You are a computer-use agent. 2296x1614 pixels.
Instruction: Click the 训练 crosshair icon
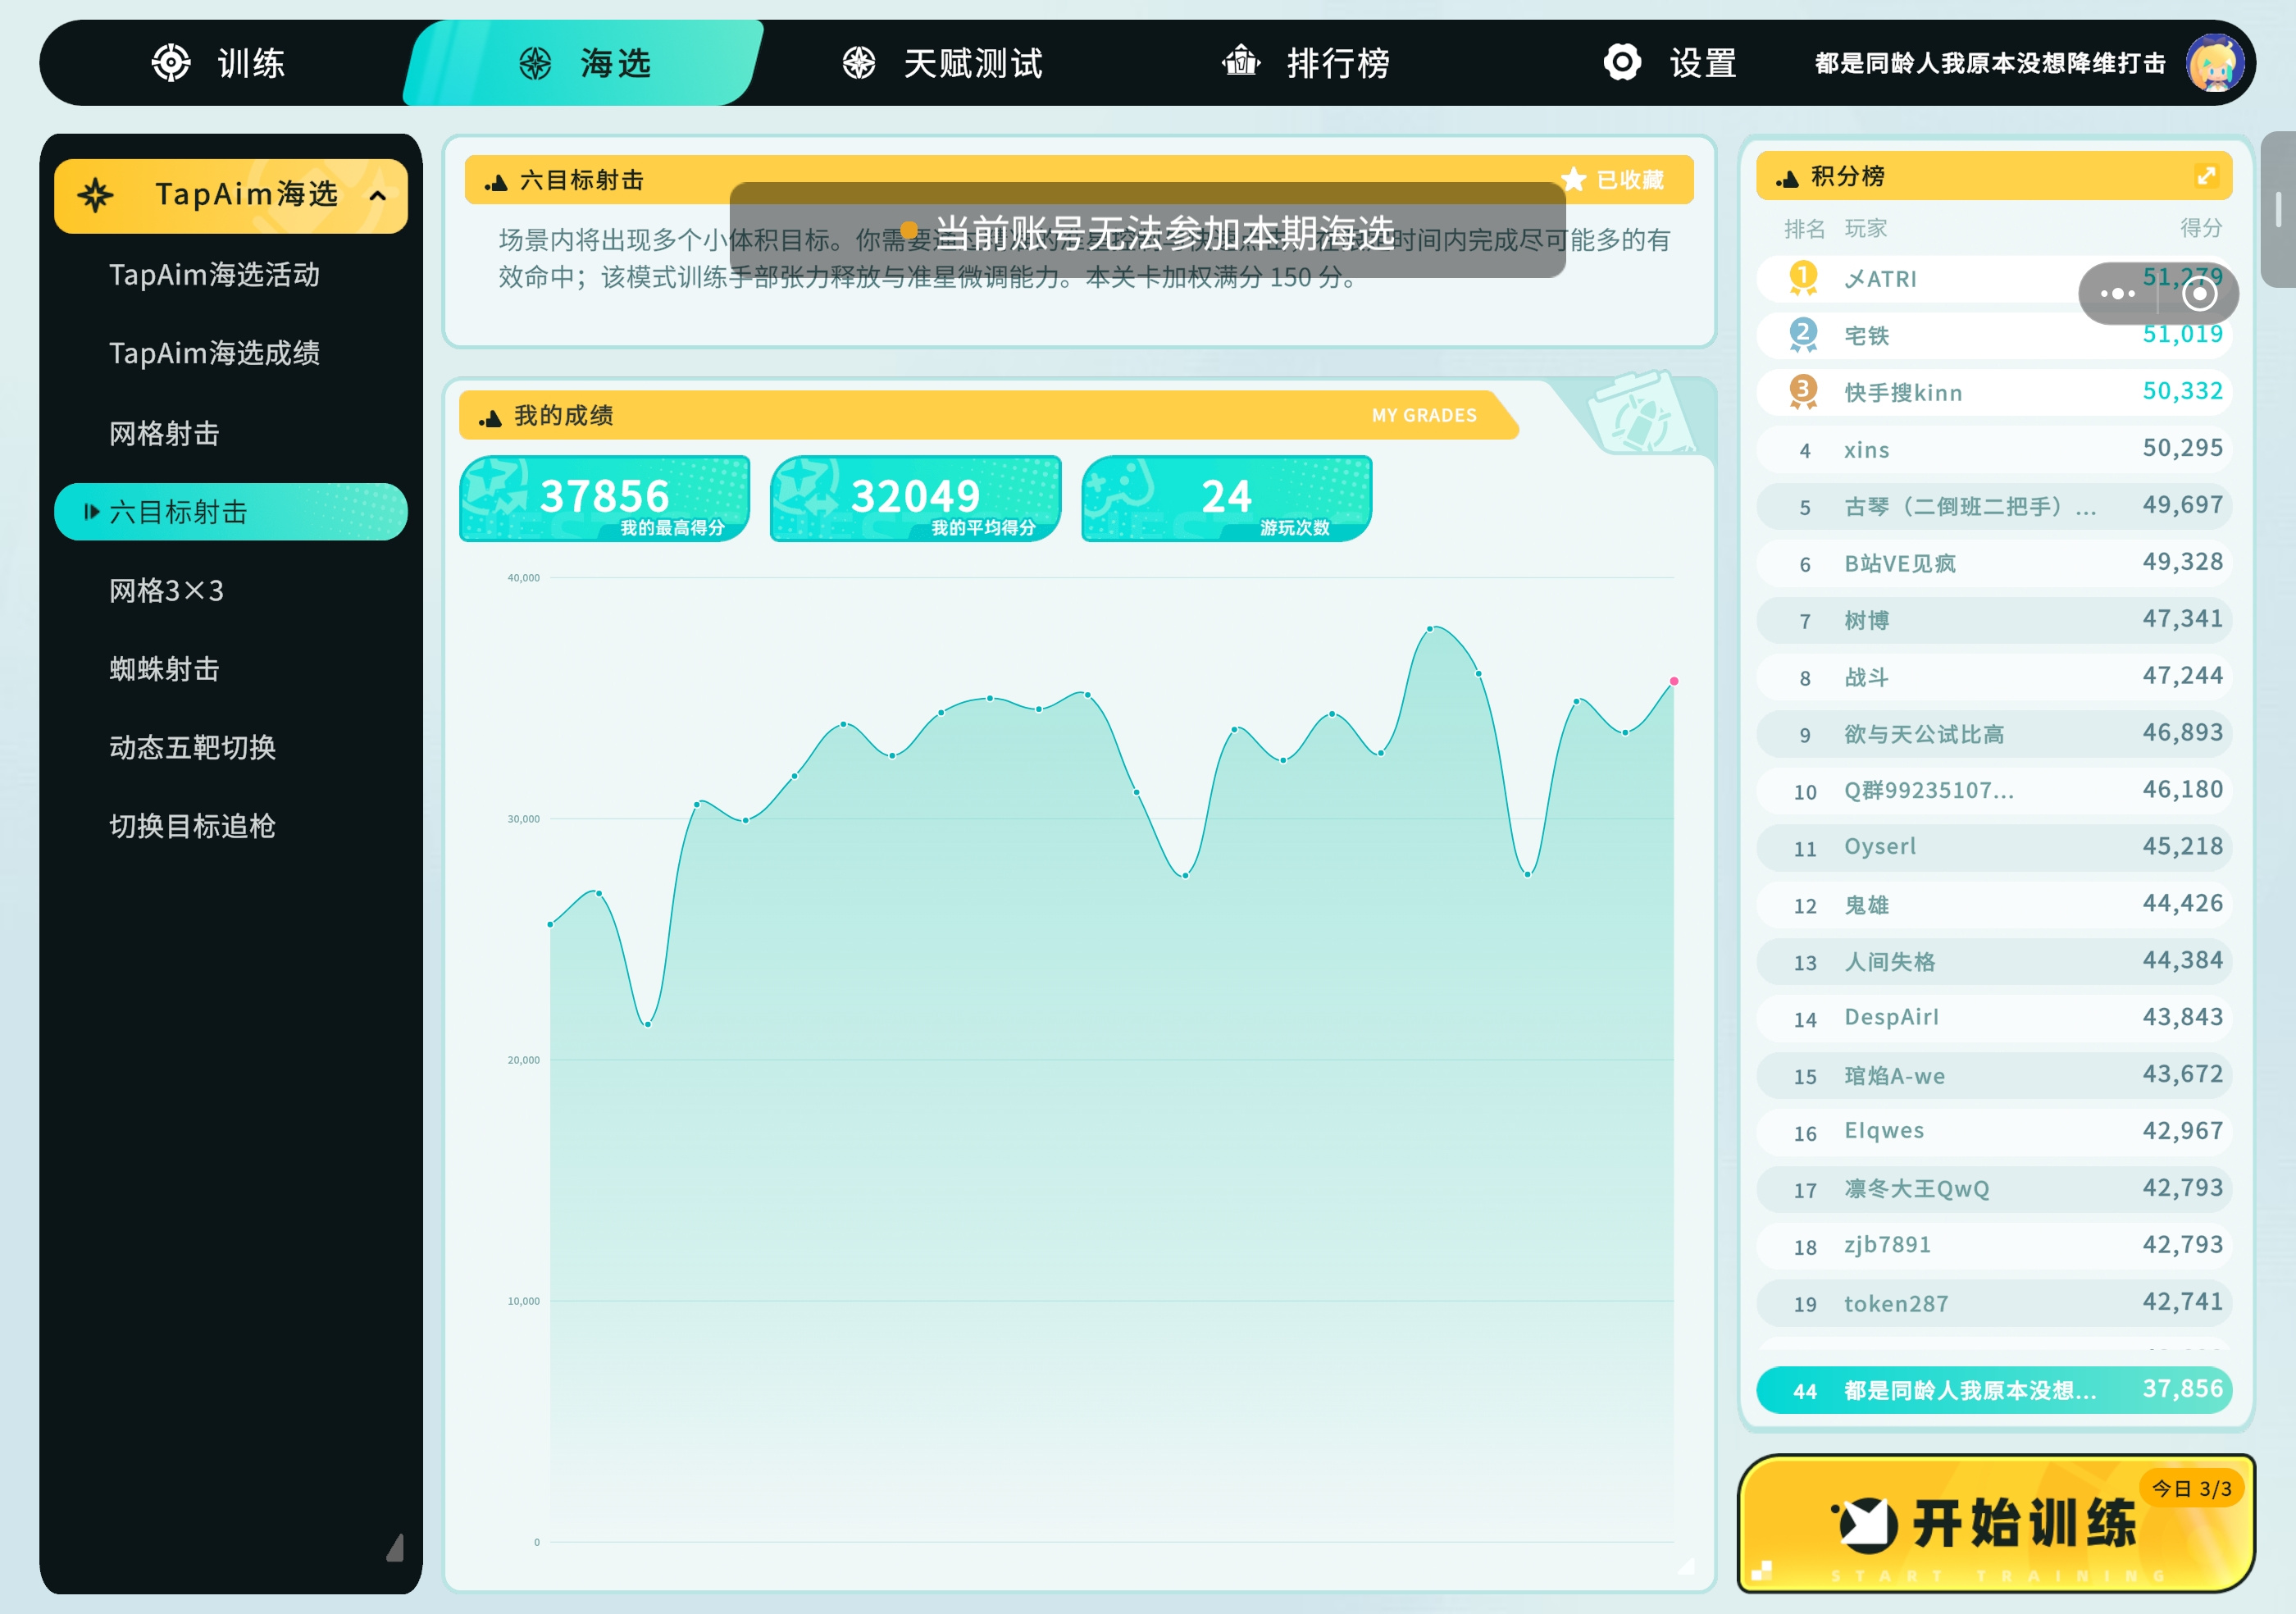tap(171, 62)
